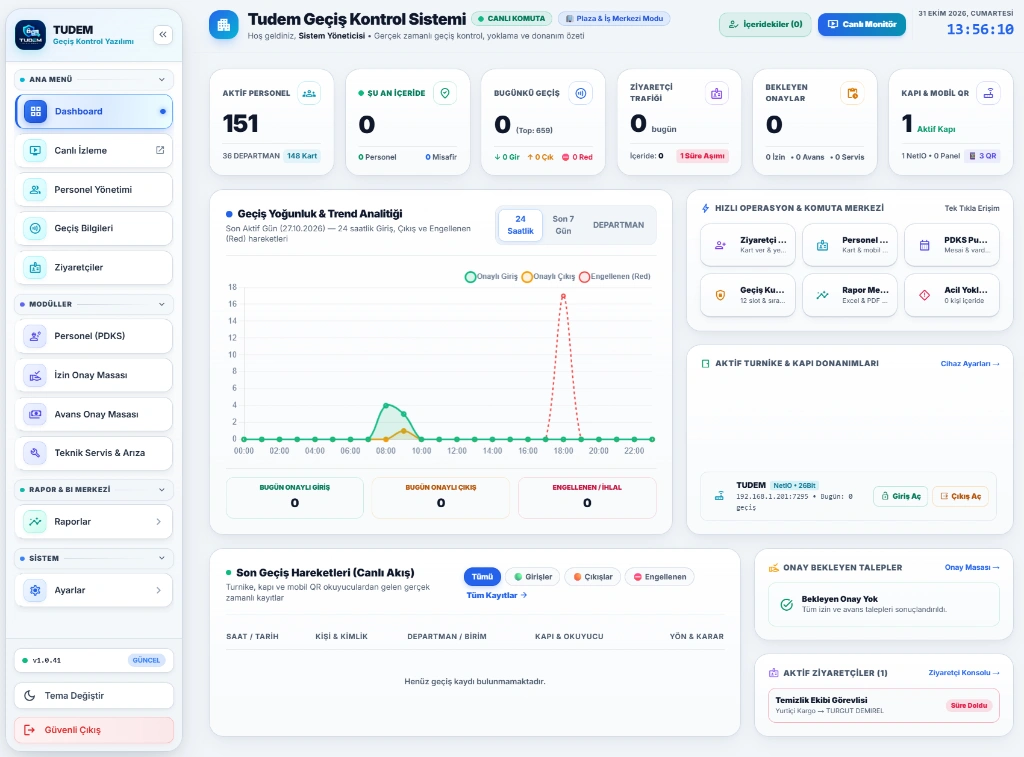Click the Ziyaretçiler sidebar icon
This screenshot has width=1024, height=757.
[35, 267]
